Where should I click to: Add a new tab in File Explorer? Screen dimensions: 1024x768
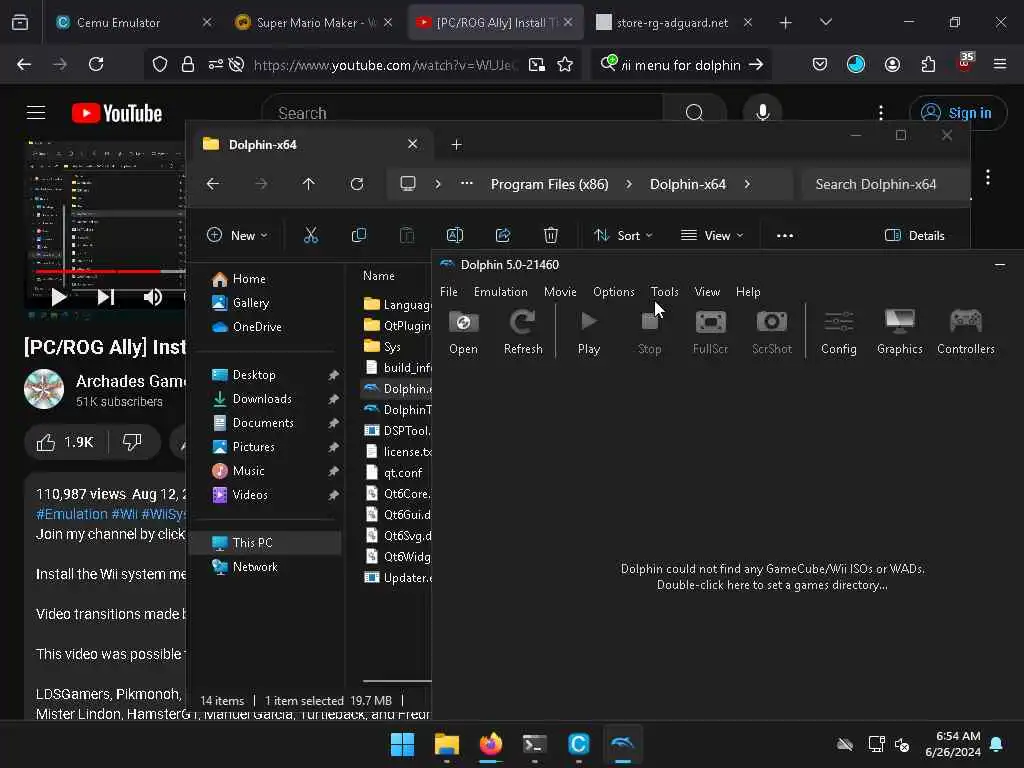click(x=456, y=144)
